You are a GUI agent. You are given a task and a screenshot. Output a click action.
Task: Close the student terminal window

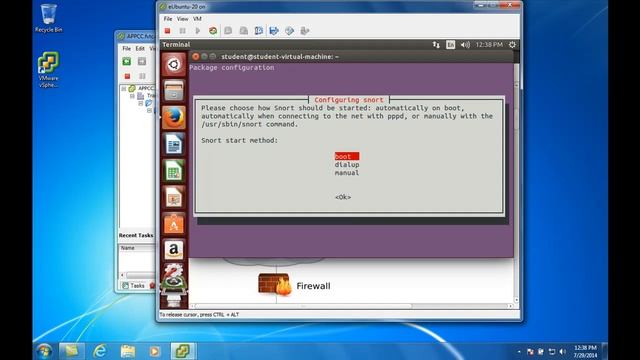(196, 57)
